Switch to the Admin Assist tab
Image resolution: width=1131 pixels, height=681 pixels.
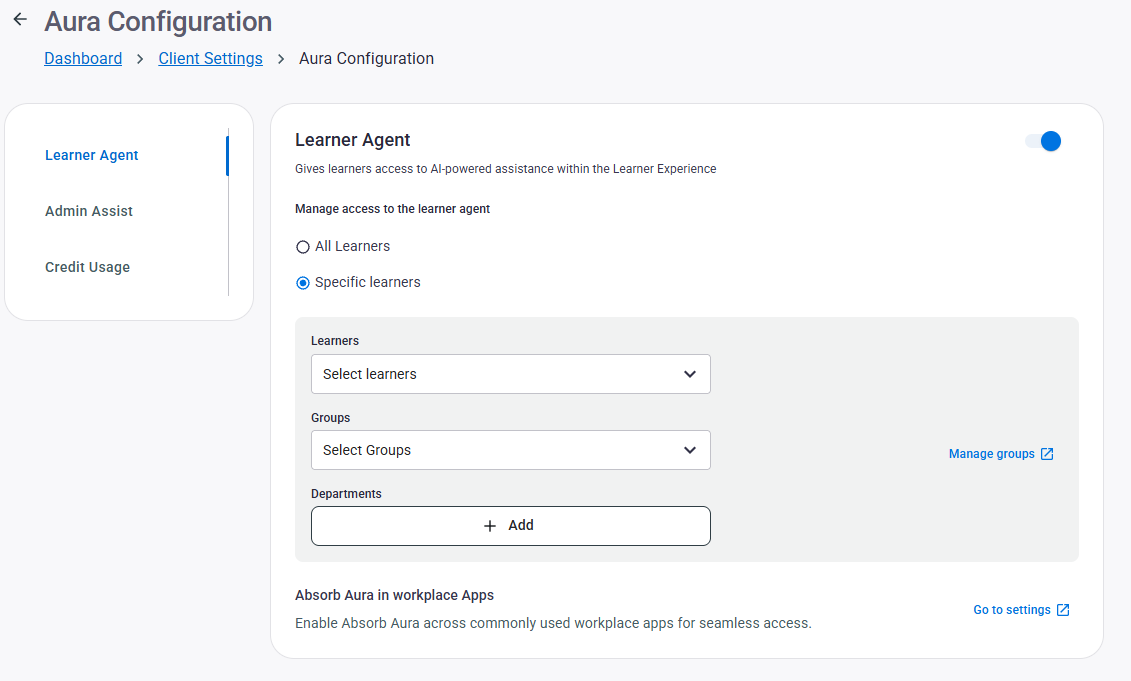[89, 211]
